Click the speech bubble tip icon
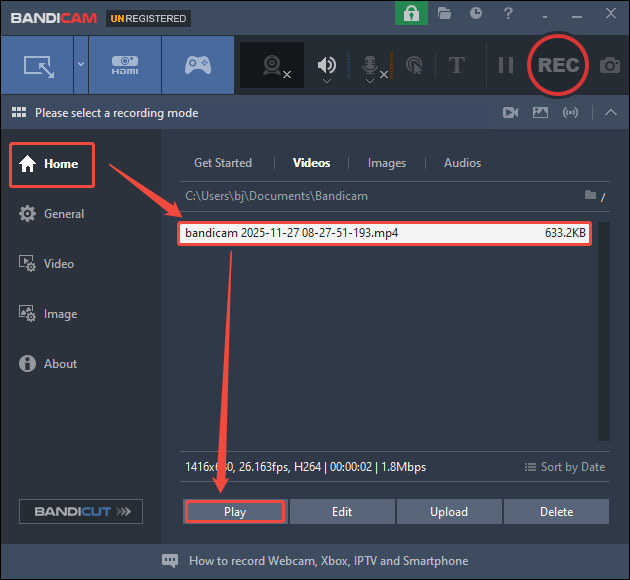 [170, 561]
